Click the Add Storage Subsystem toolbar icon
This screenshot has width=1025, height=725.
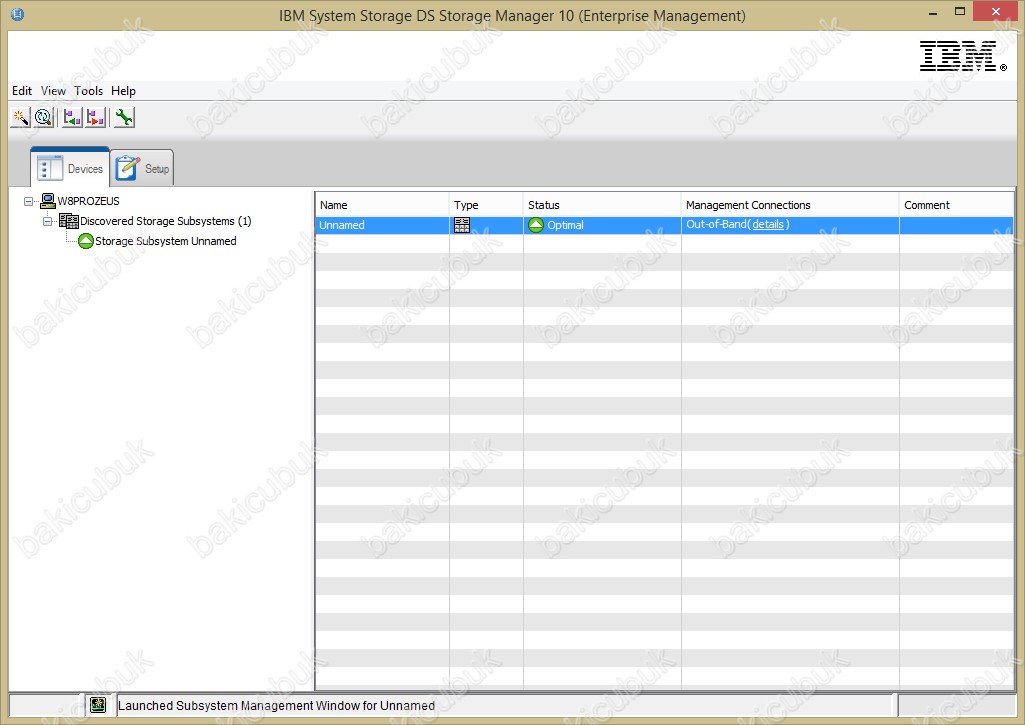72,118
